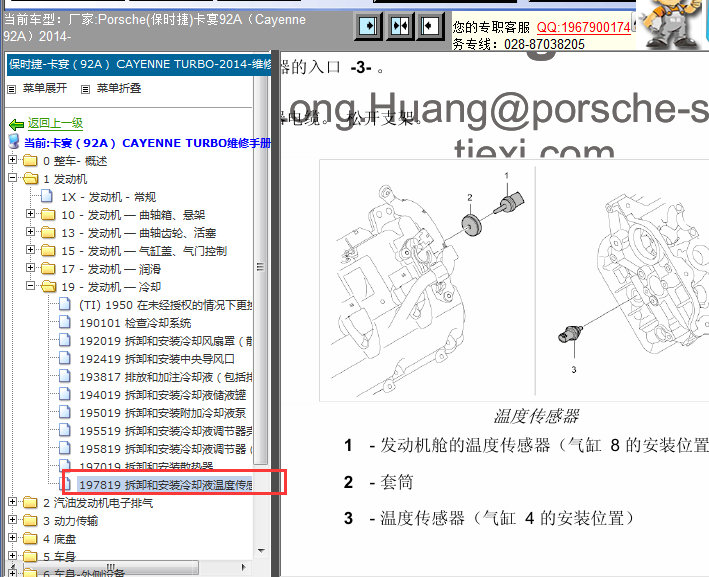
Task: Click the 返回上一级 link
Action: [x=55, y=123]
